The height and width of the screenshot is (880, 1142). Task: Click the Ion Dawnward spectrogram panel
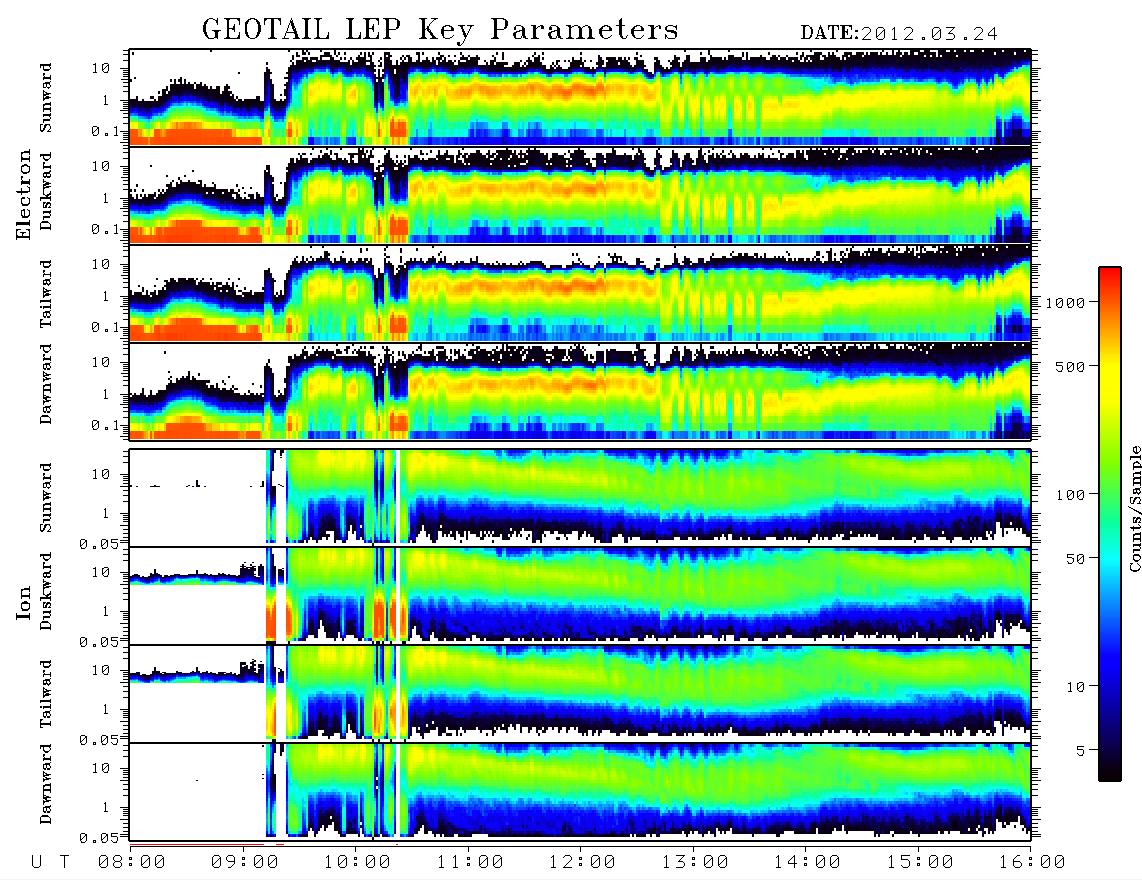(580, 792)
